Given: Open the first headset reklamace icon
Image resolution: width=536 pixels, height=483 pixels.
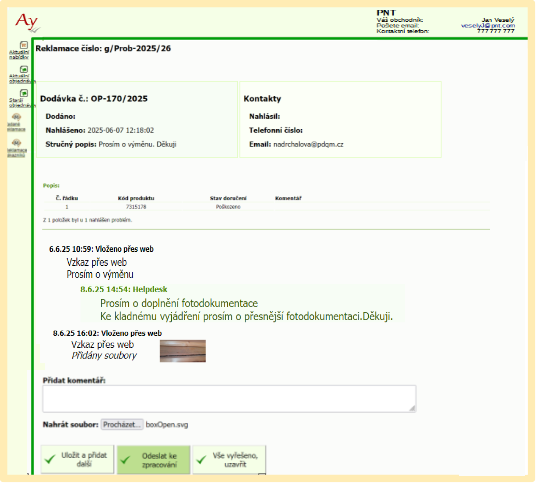Looking at the screenshot, I should pyautogui.click(x=16, y=117).
